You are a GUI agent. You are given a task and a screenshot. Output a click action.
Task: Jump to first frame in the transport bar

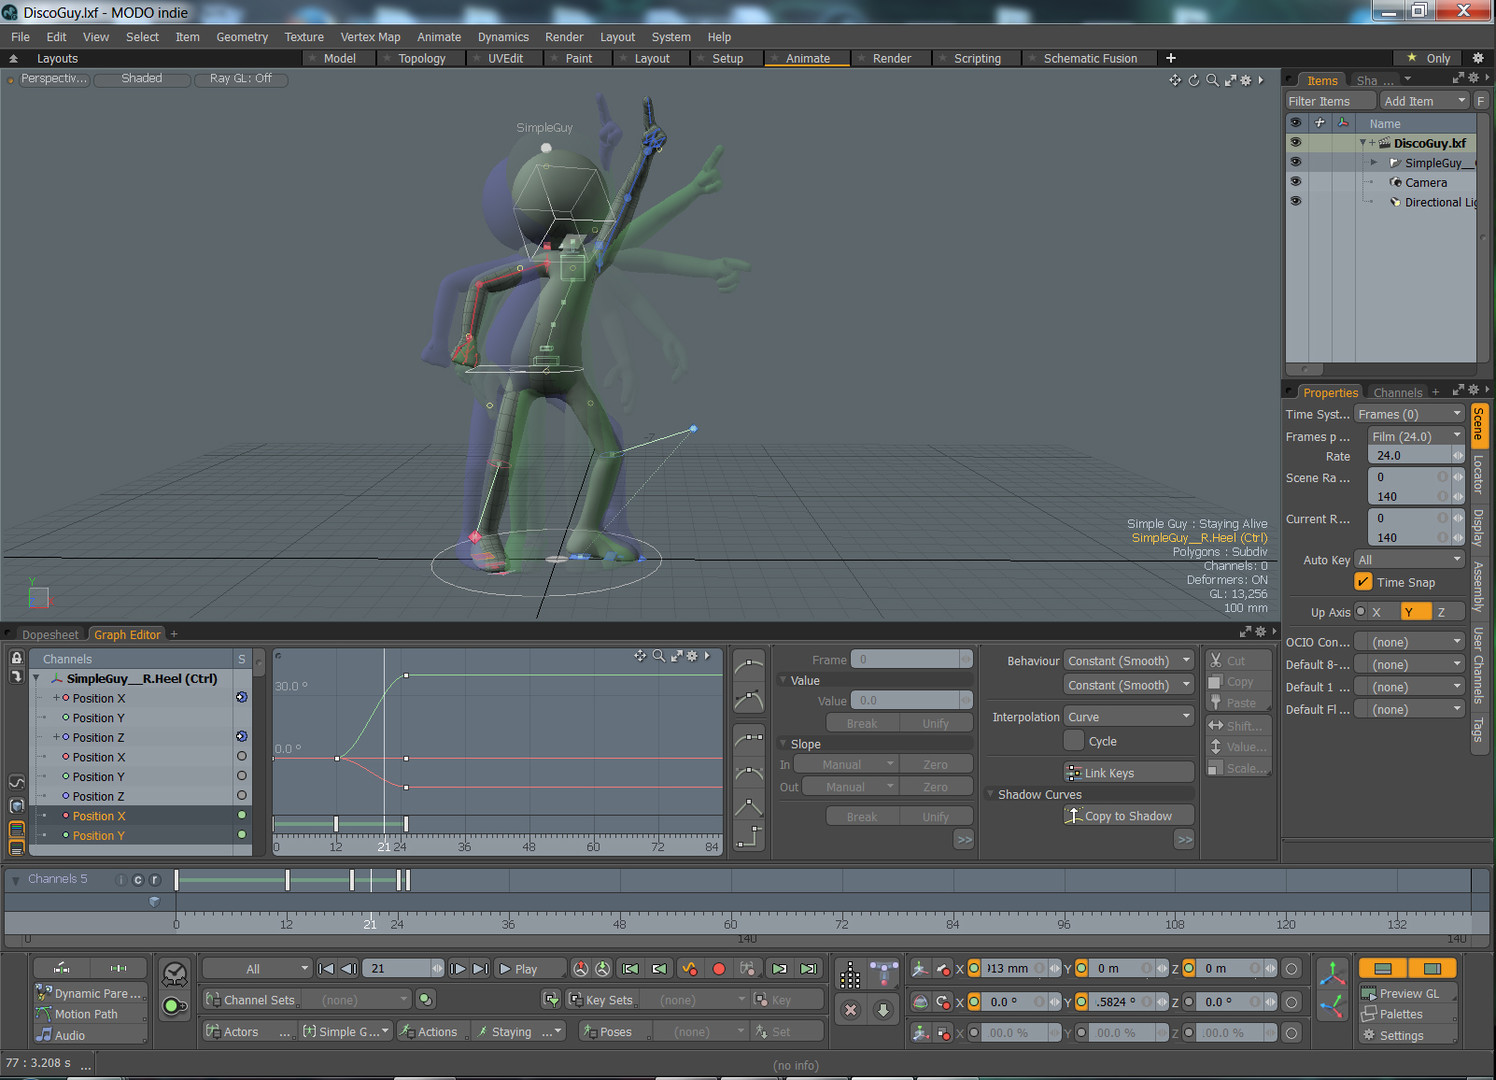point(326,968)
